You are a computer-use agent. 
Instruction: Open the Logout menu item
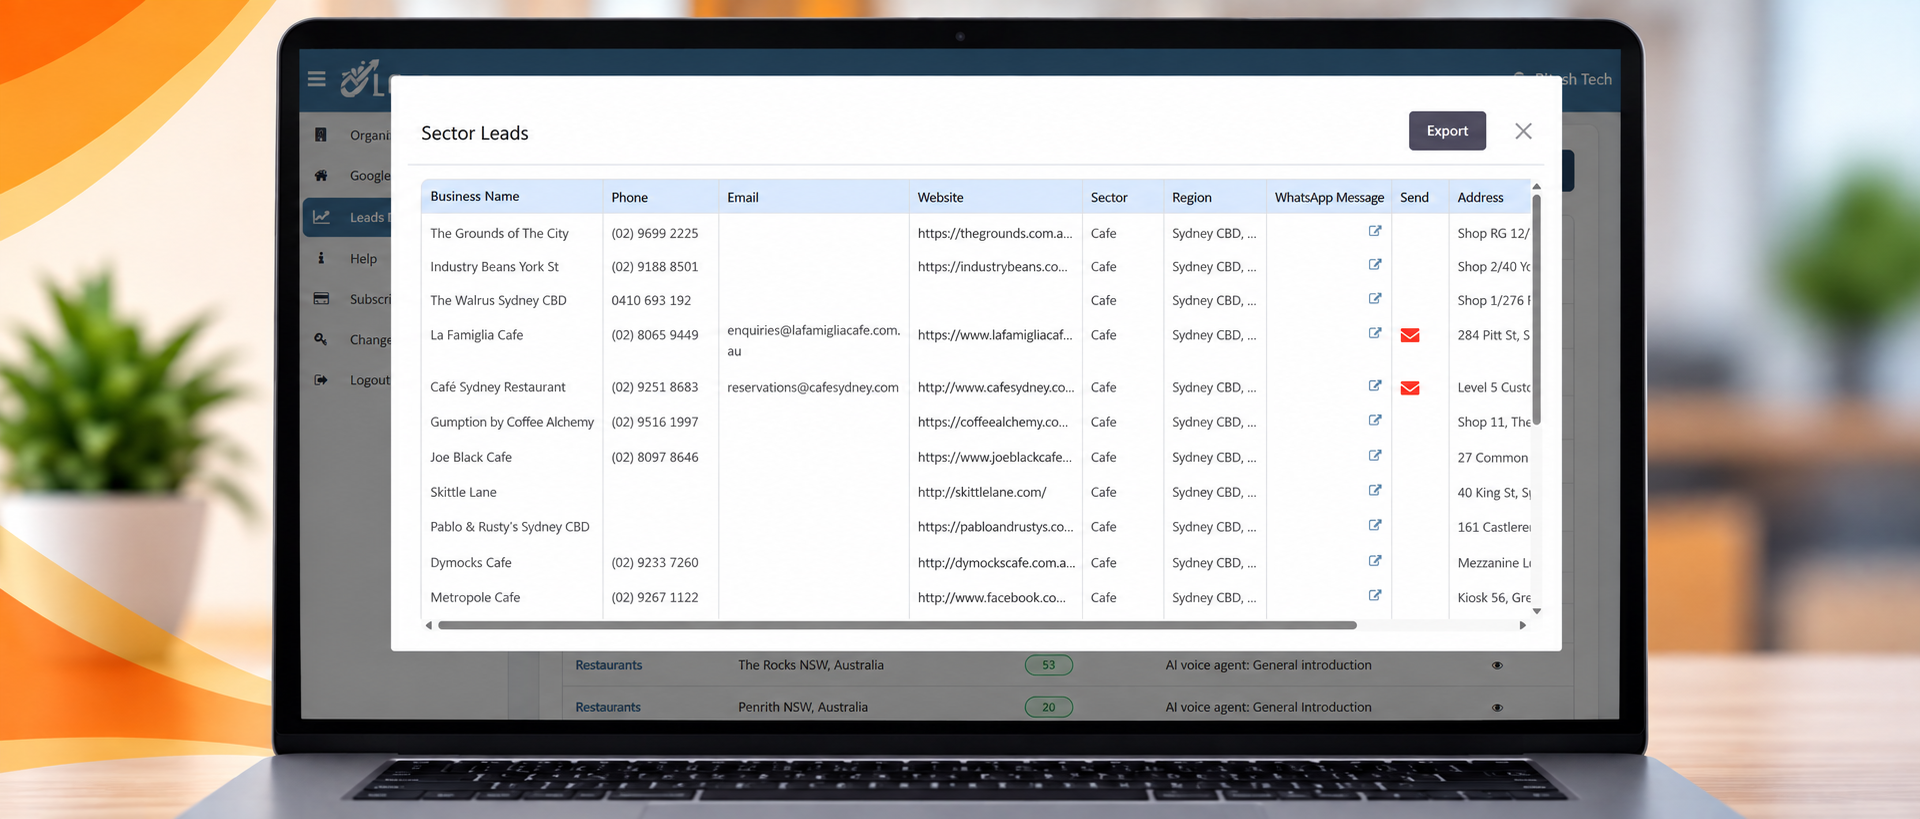coord(370,380)
